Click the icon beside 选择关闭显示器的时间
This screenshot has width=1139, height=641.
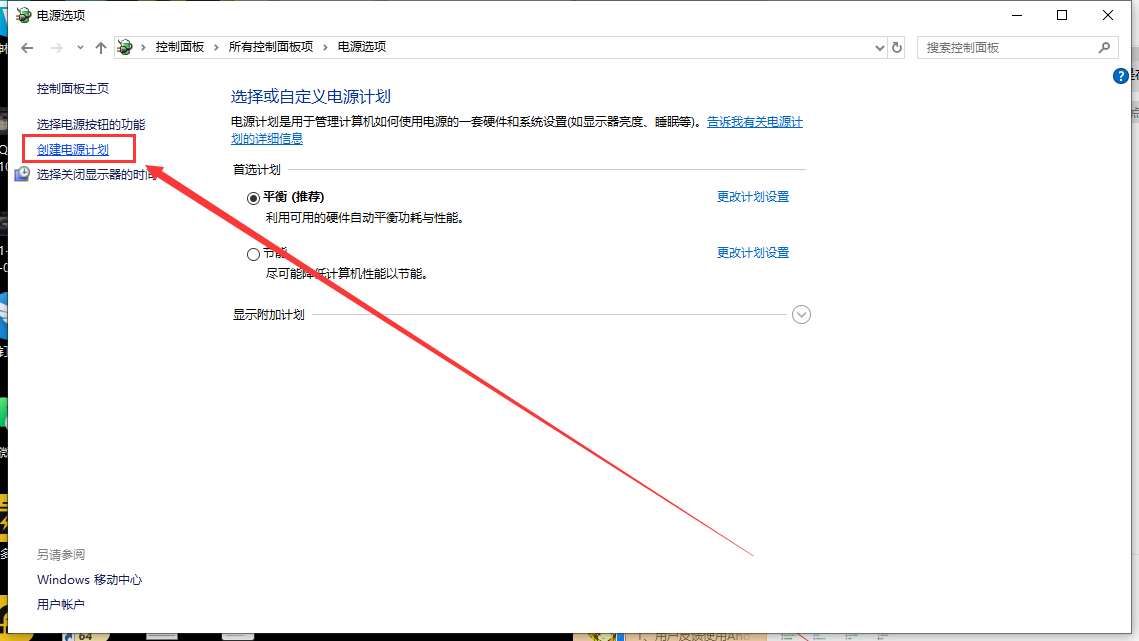tap(22, 174)
